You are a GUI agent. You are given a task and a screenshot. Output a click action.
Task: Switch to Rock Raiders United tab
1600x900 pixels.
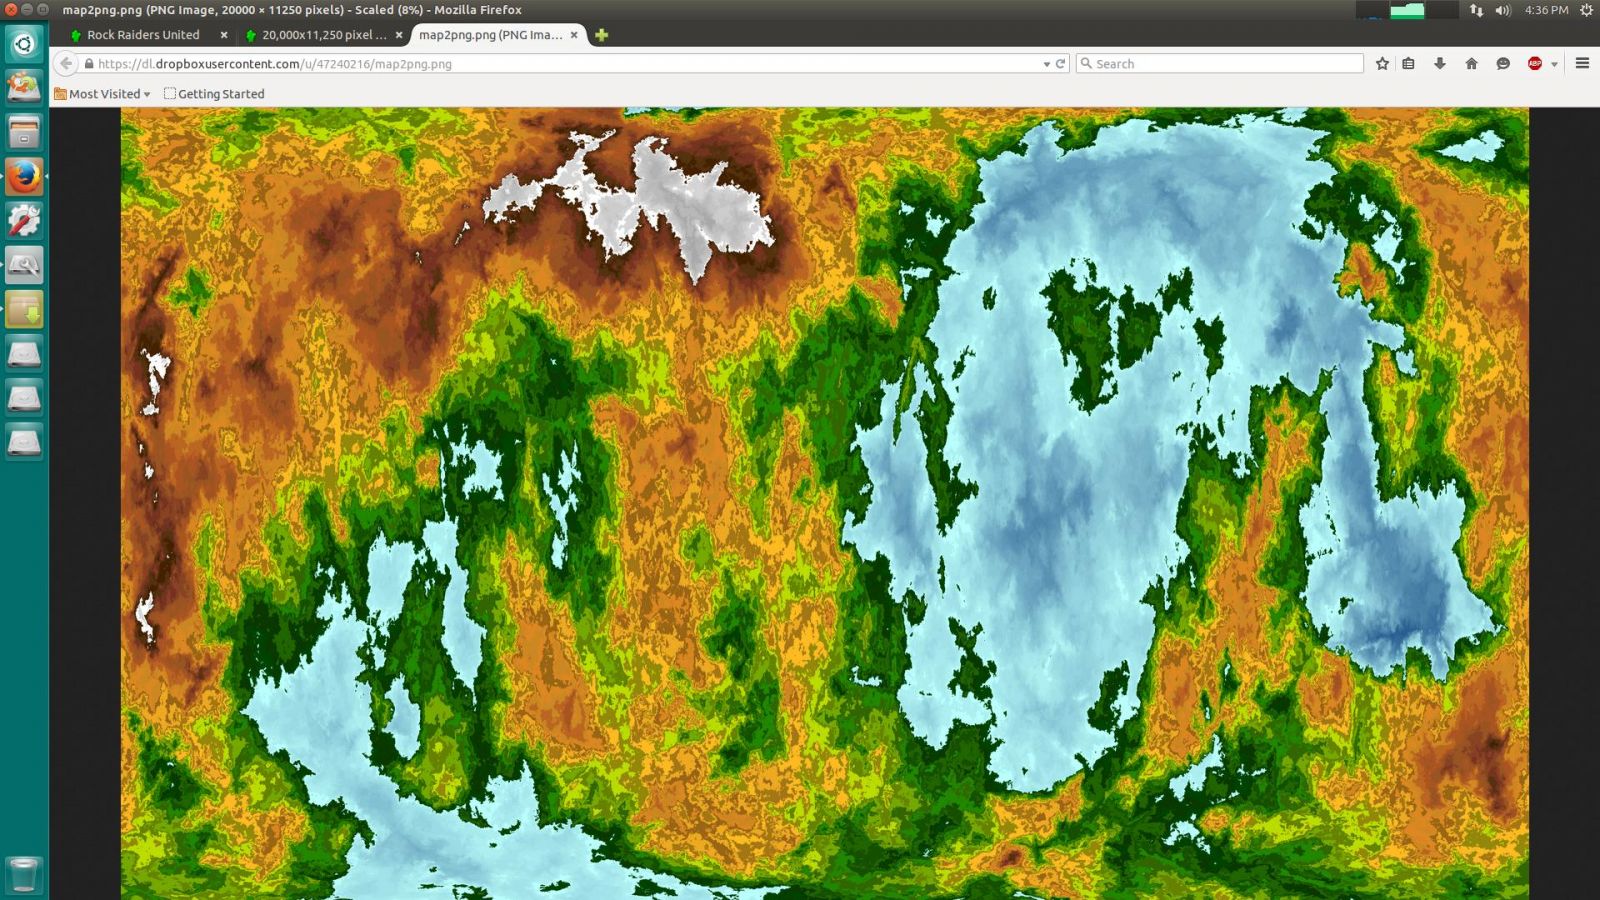tap(142, 35)
